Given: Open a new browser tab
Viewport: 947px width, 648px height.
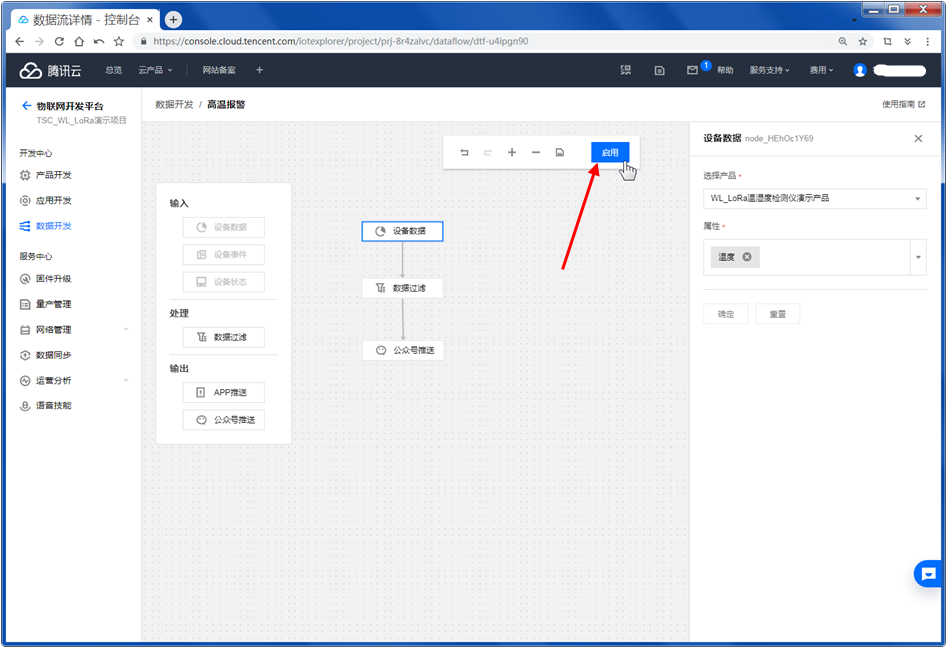Looking at the screenshot, I should tap(173, 20).
